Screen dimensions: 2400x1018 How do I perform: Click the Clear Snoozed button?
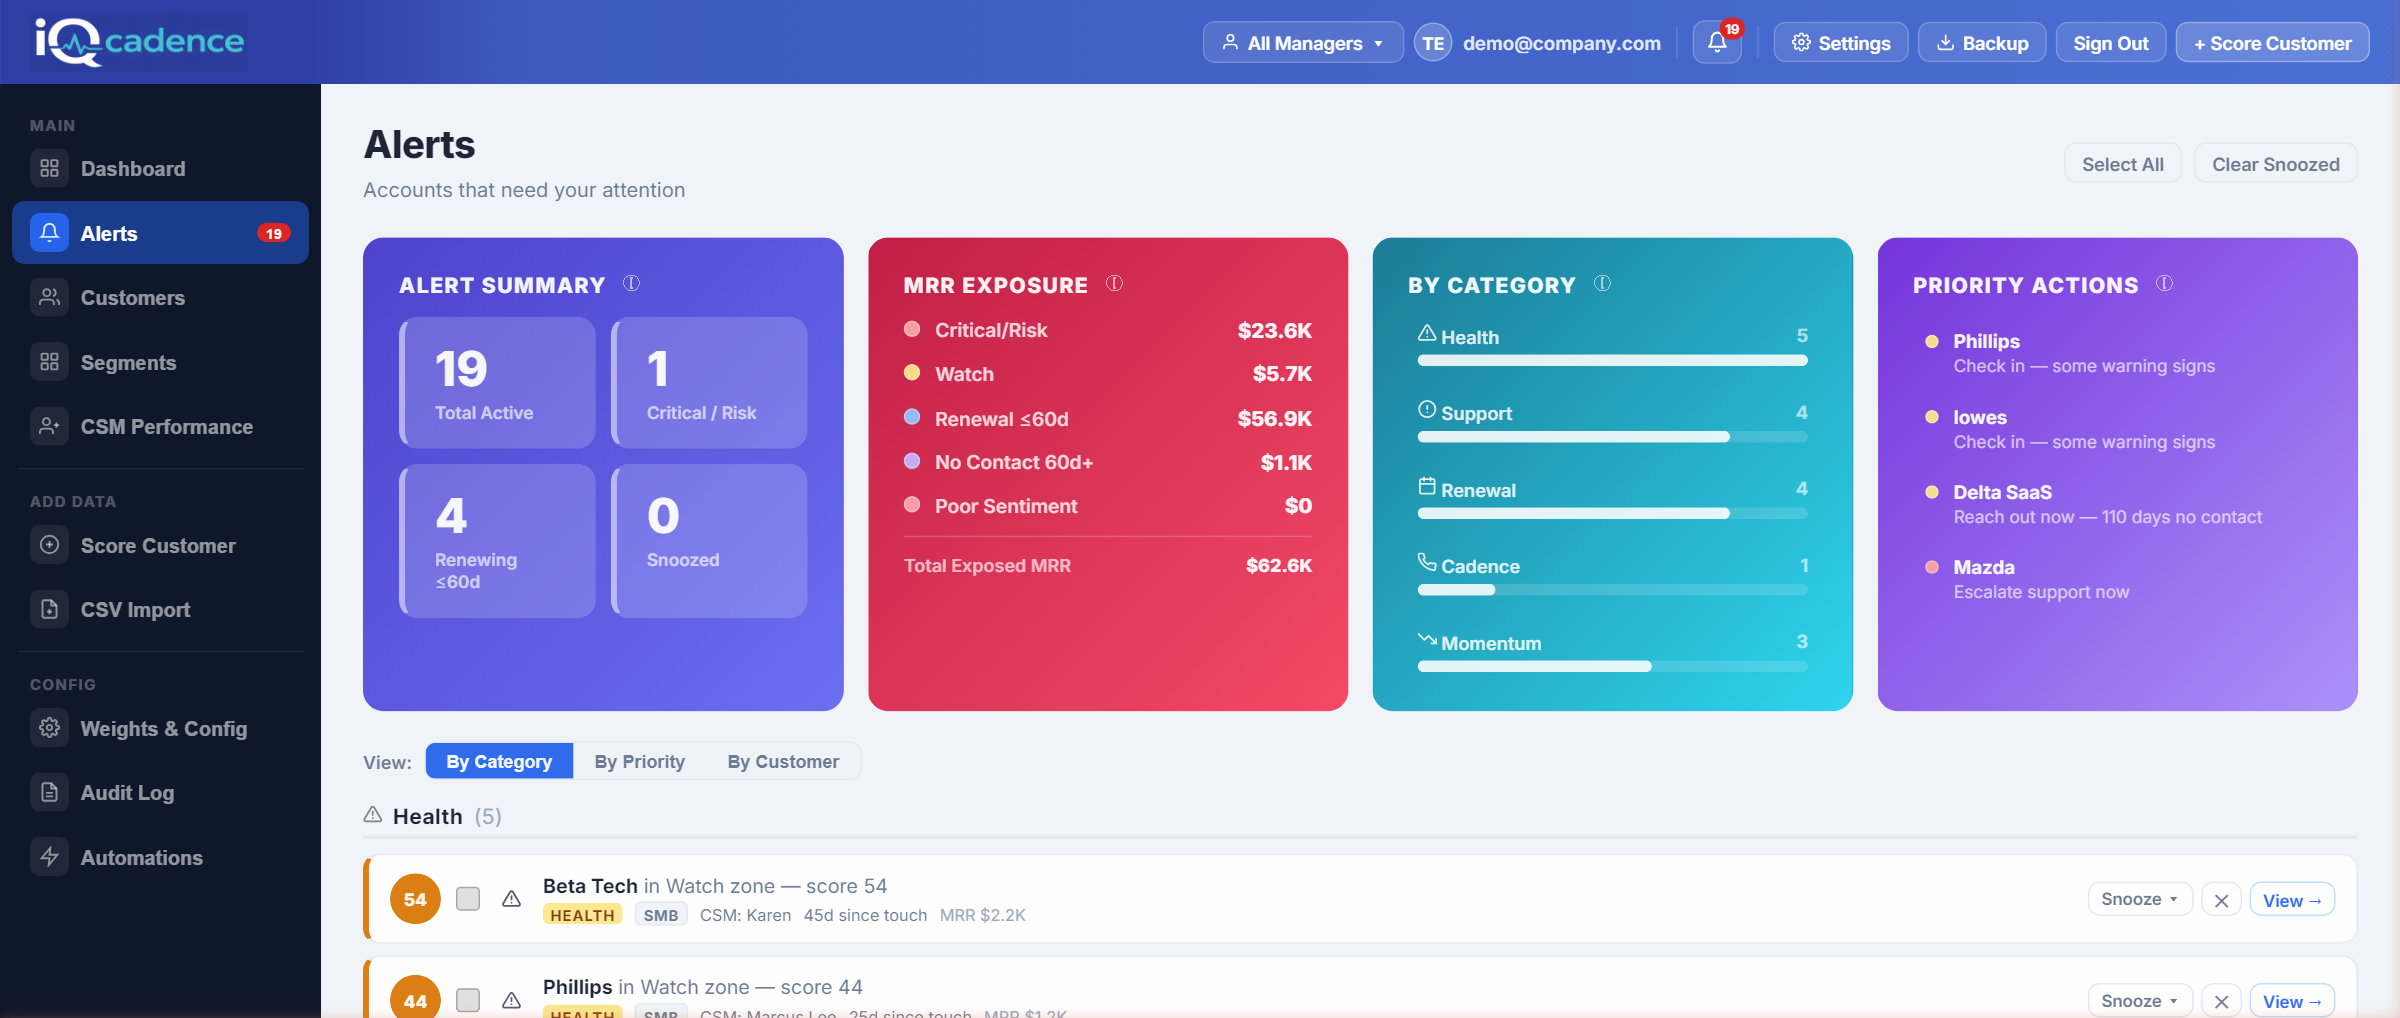pyautogui.click(x=2274, y=163)
